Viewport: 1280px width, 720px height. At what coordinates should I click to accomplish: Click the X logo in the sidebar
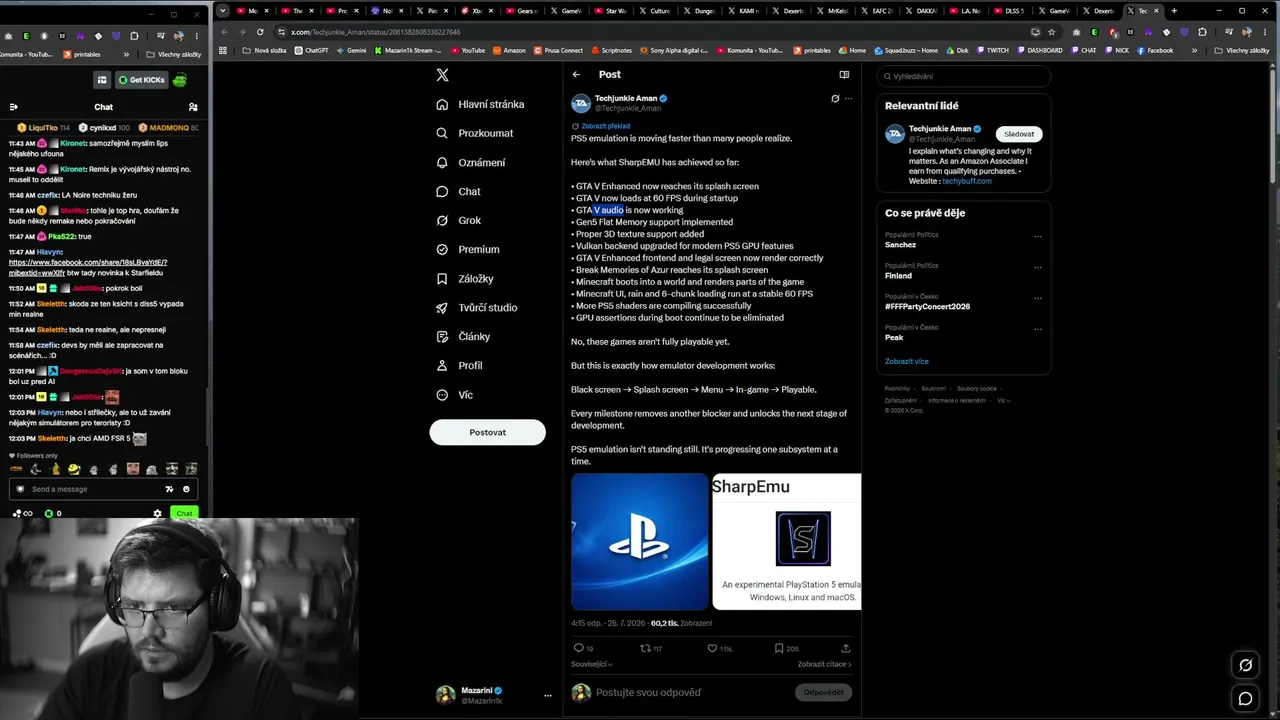click(442, 75)
